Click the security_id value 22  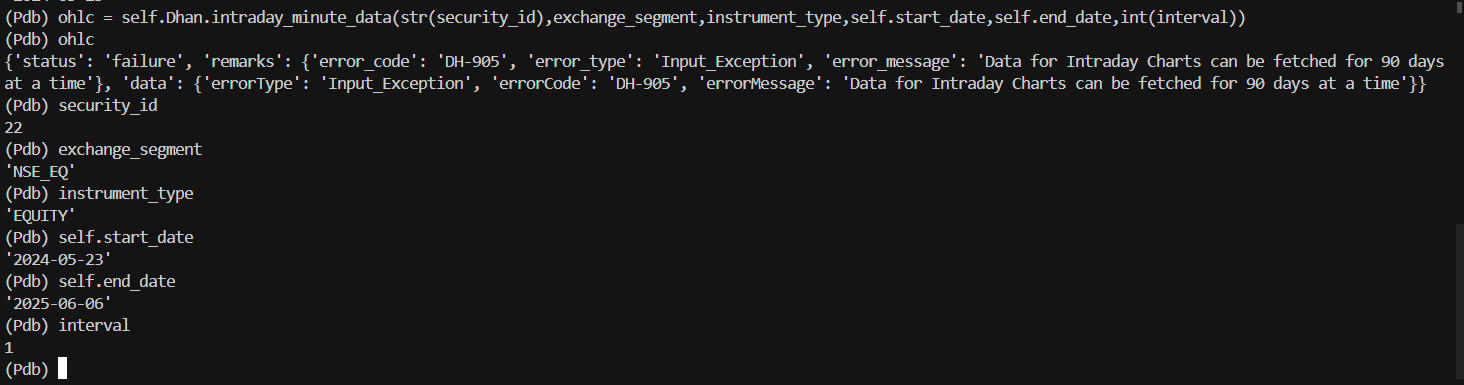coord(13,127)
